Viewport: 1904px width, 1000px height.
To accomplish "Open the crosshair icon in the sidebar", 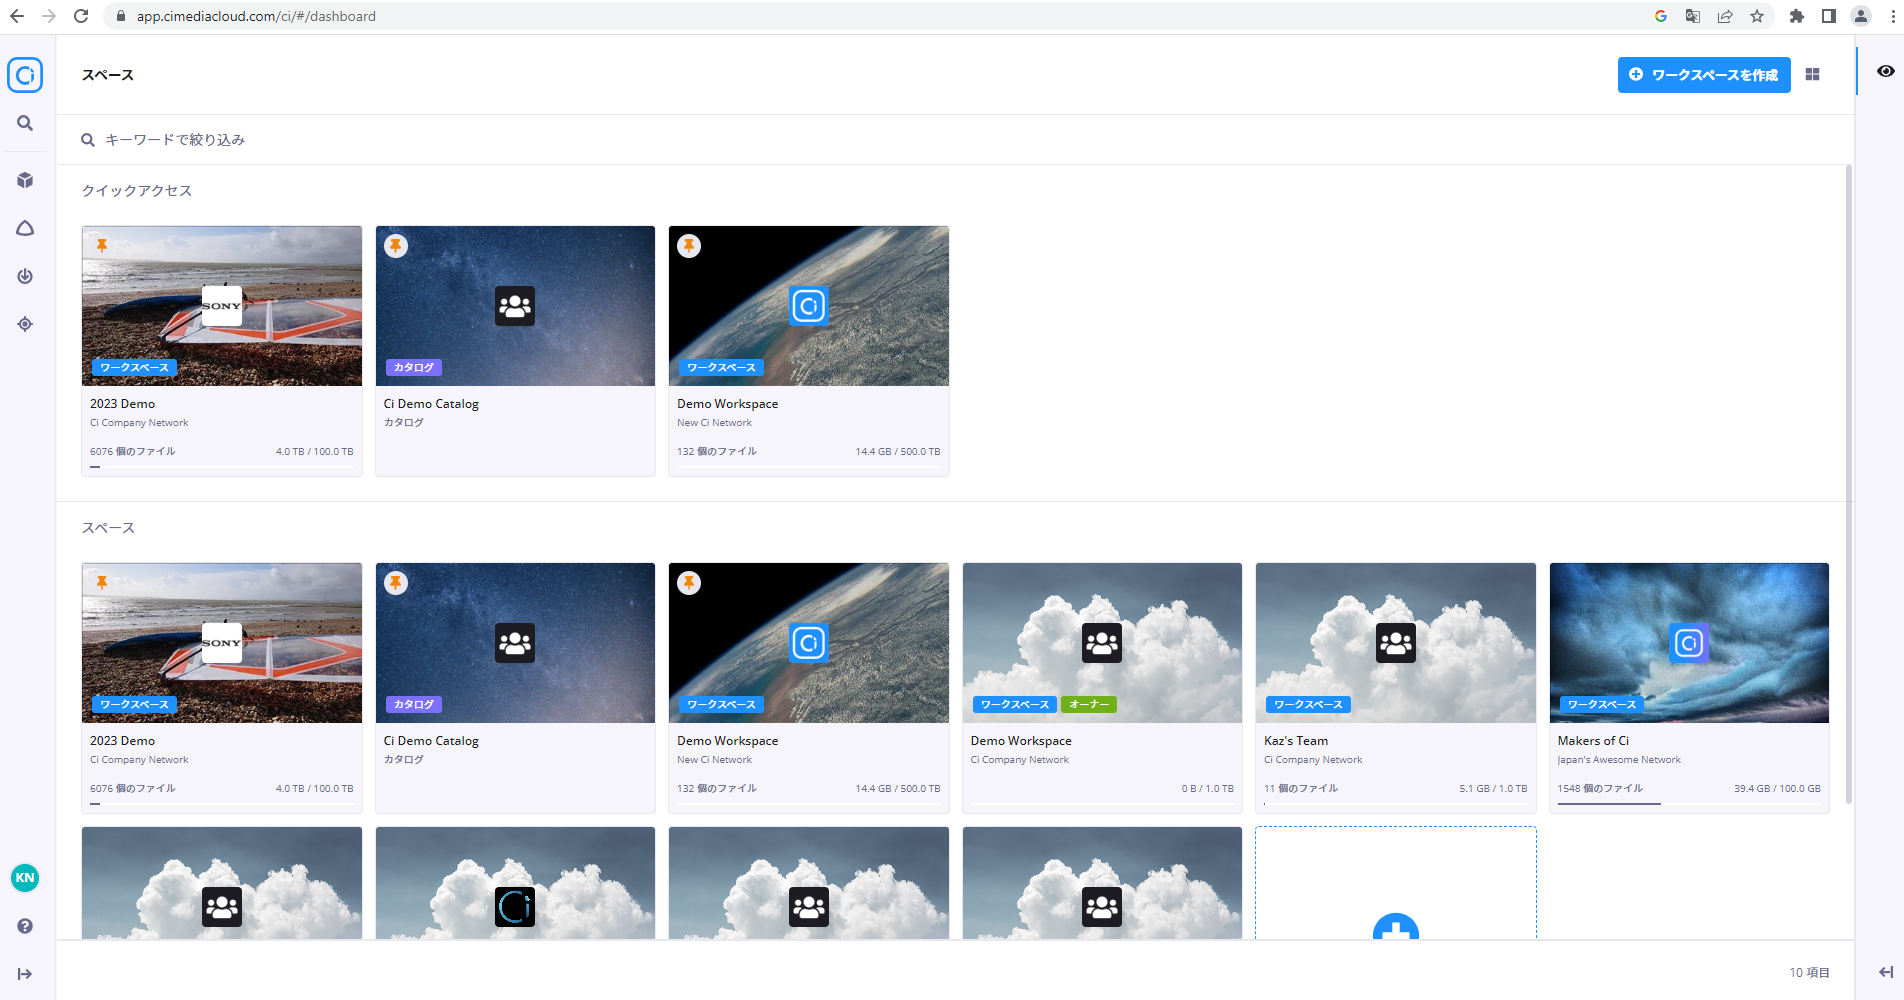I will [x=25, y=324].
